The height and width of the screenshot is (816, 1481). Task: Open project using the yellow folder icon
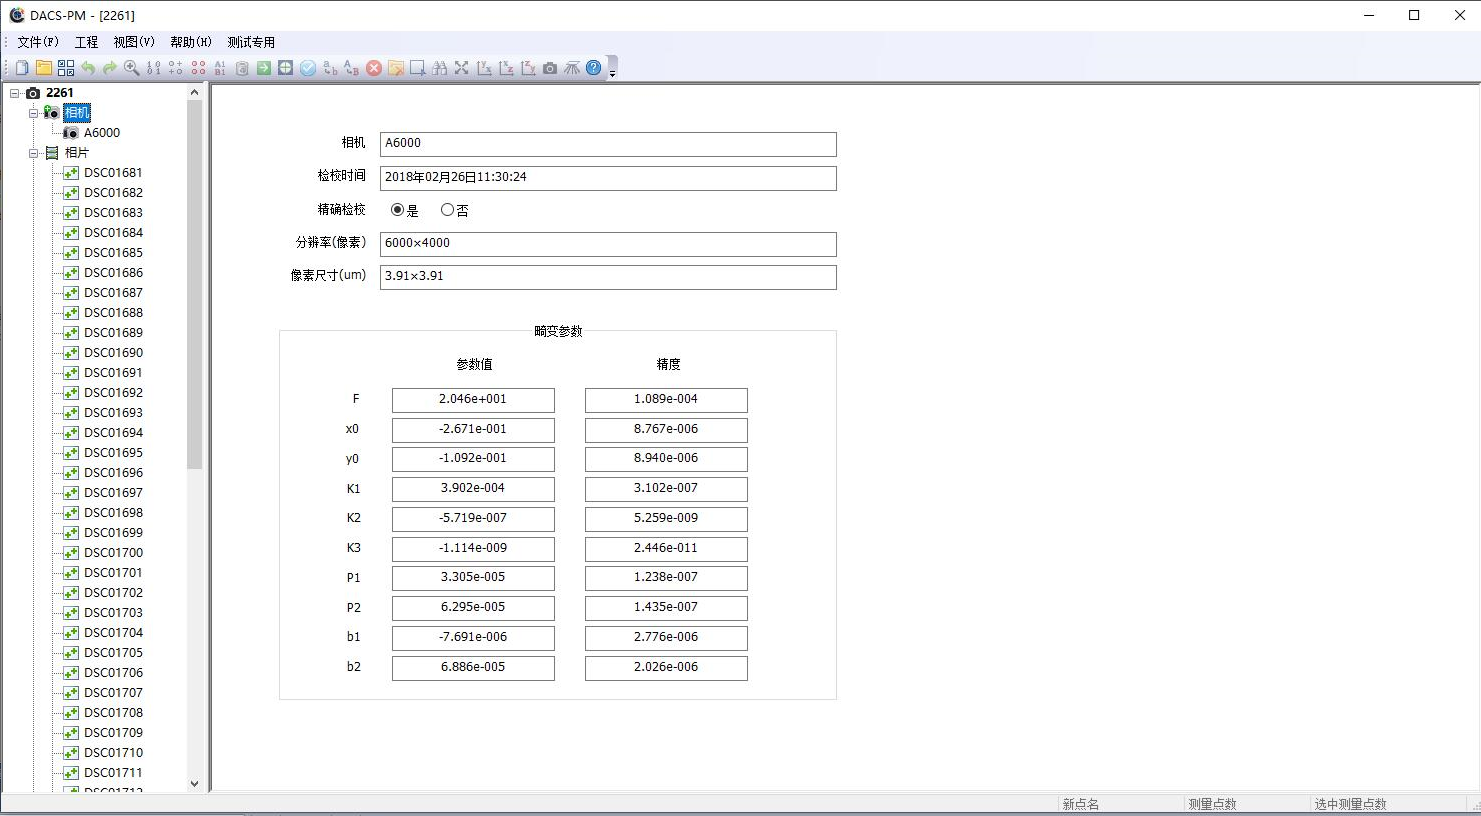click(44, 68)
